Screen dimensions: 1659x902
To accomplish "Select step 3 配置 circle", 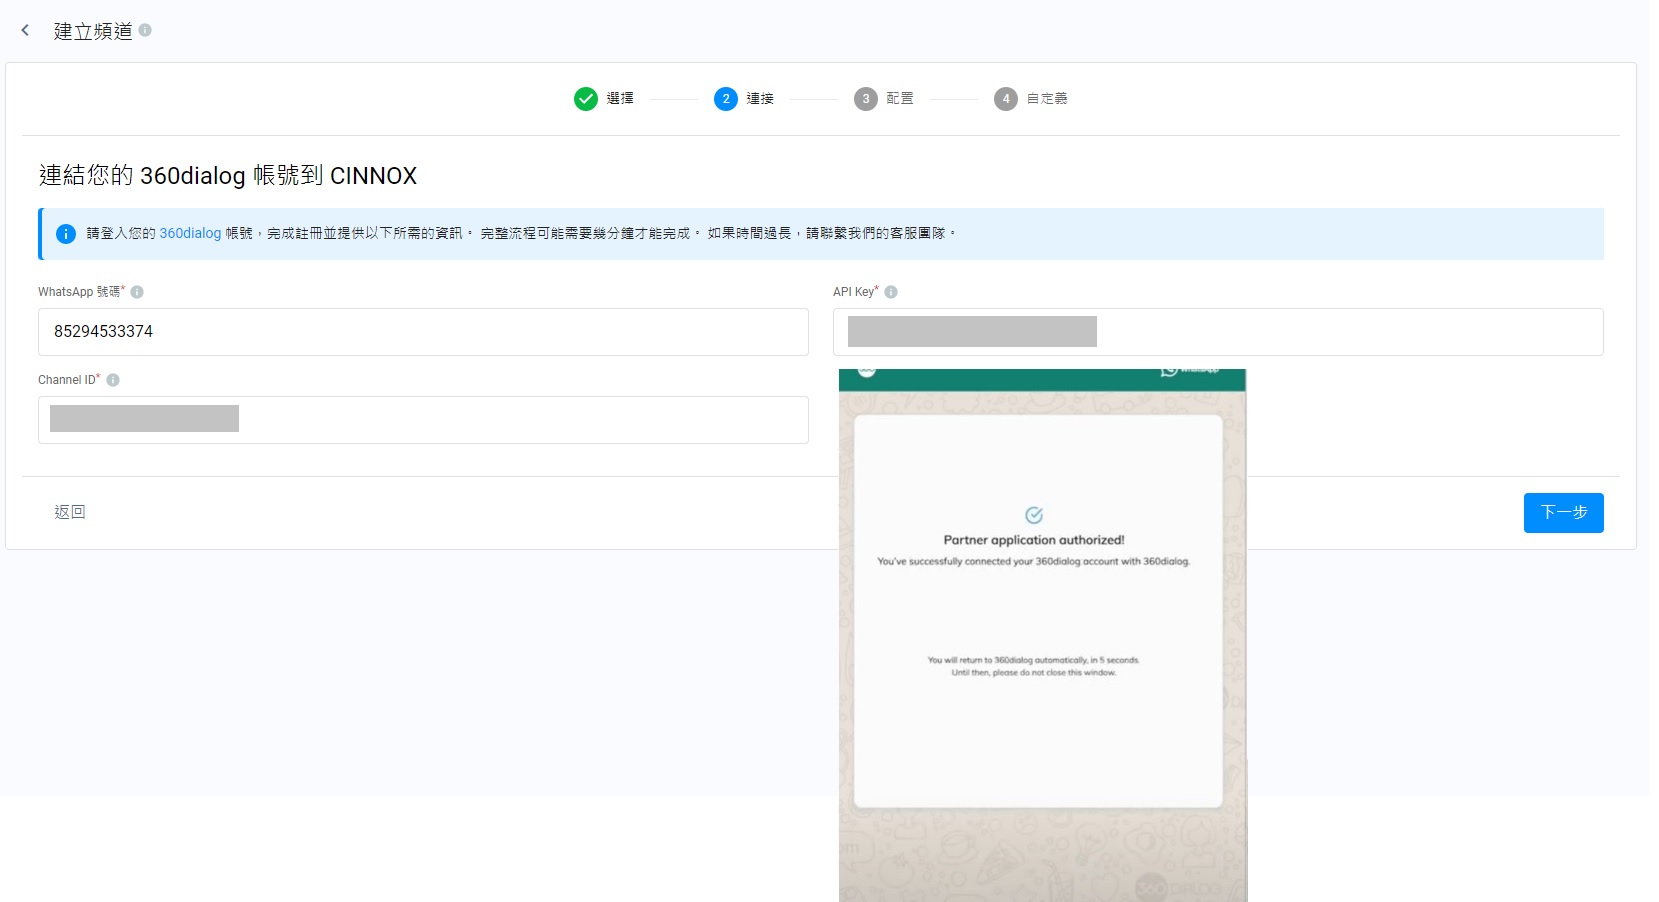I will point(866,98).
